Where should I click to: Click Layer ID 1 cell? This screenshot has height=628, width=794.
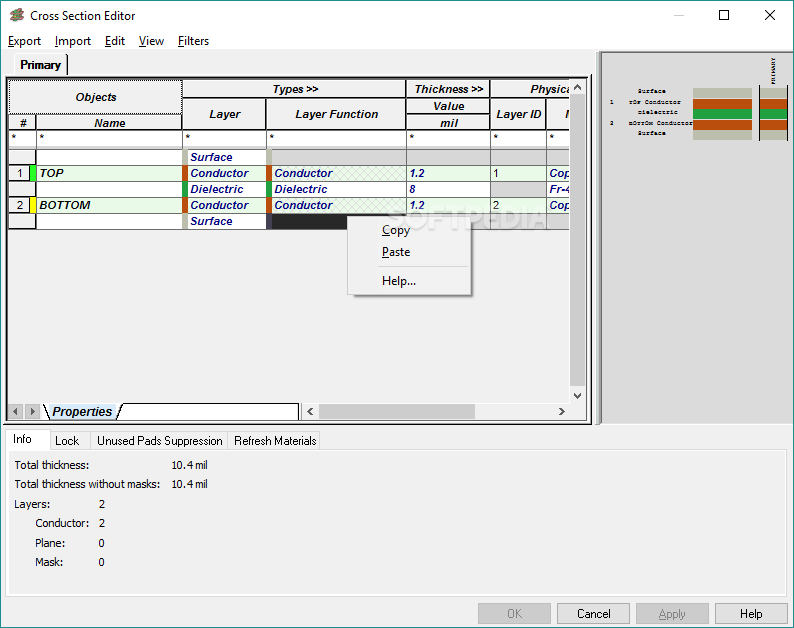[x=519, y=173]
